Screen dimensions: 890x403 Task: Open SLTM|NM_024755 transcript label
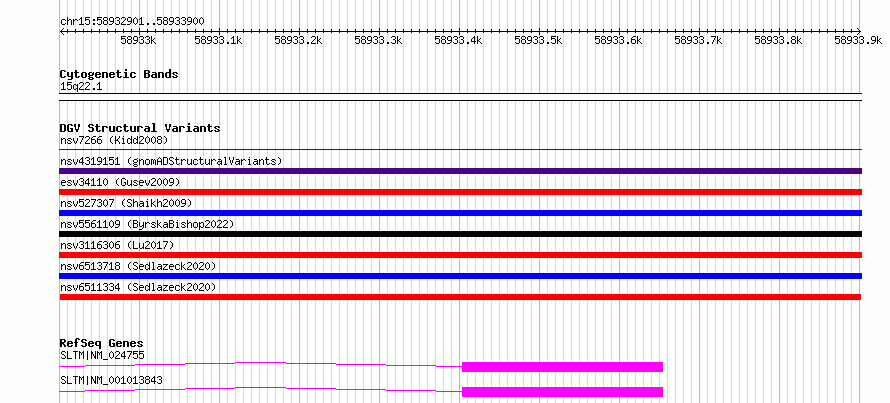(102, 355)
